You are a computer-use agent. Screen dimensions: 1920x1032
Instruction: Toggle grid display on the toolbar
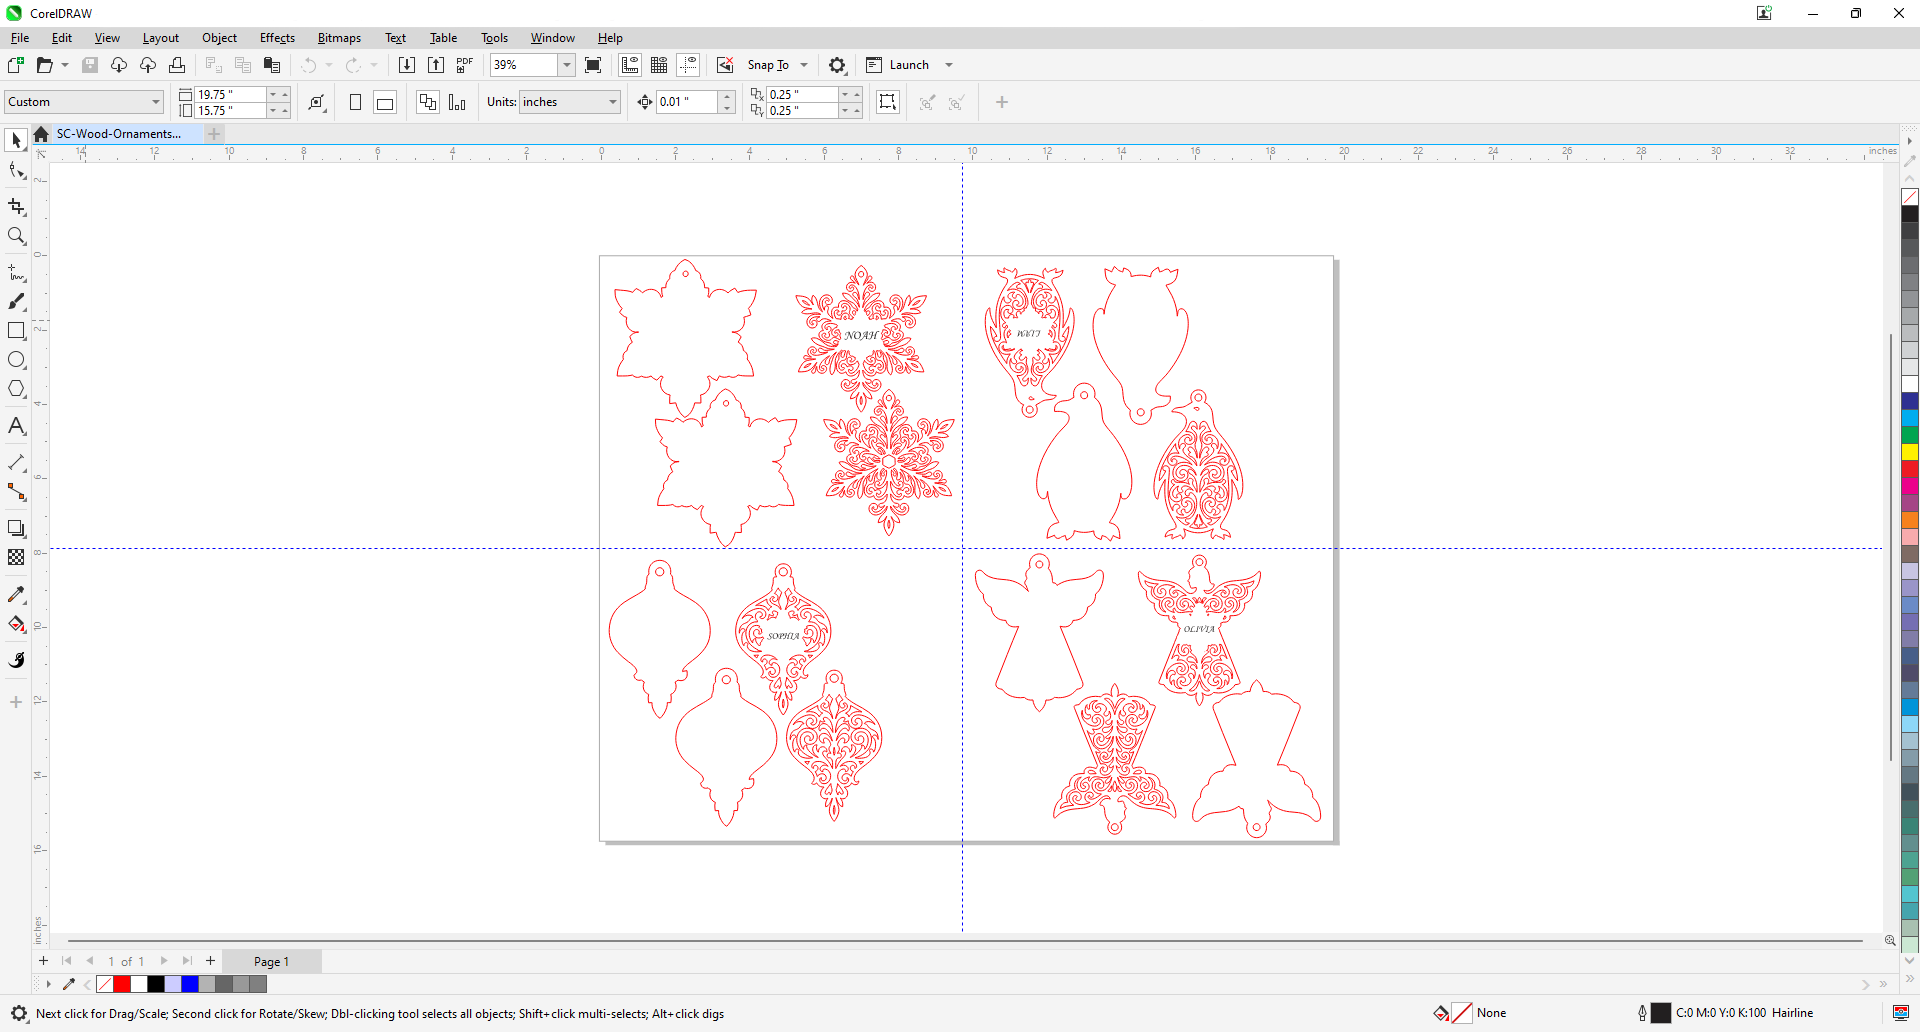coord(659,65)
